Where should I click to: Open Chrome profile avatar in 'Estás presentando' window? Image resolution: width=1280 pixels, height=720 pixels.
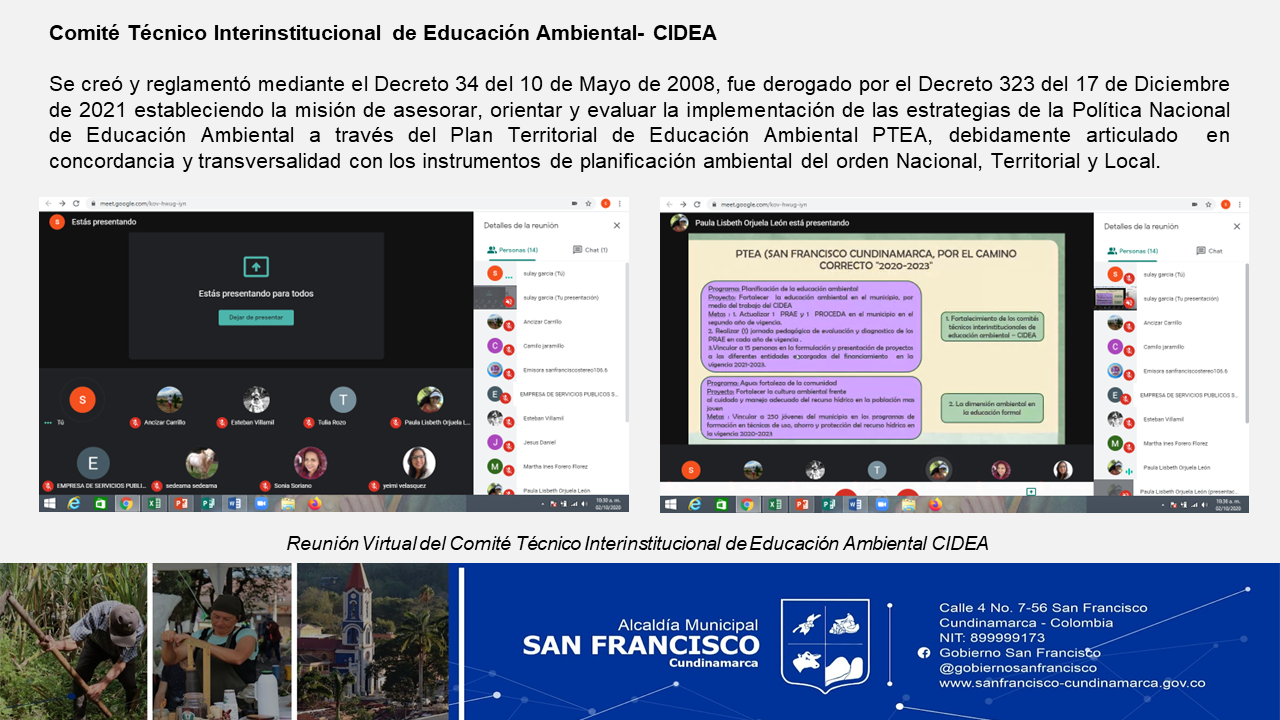click(x=605, y=203)
